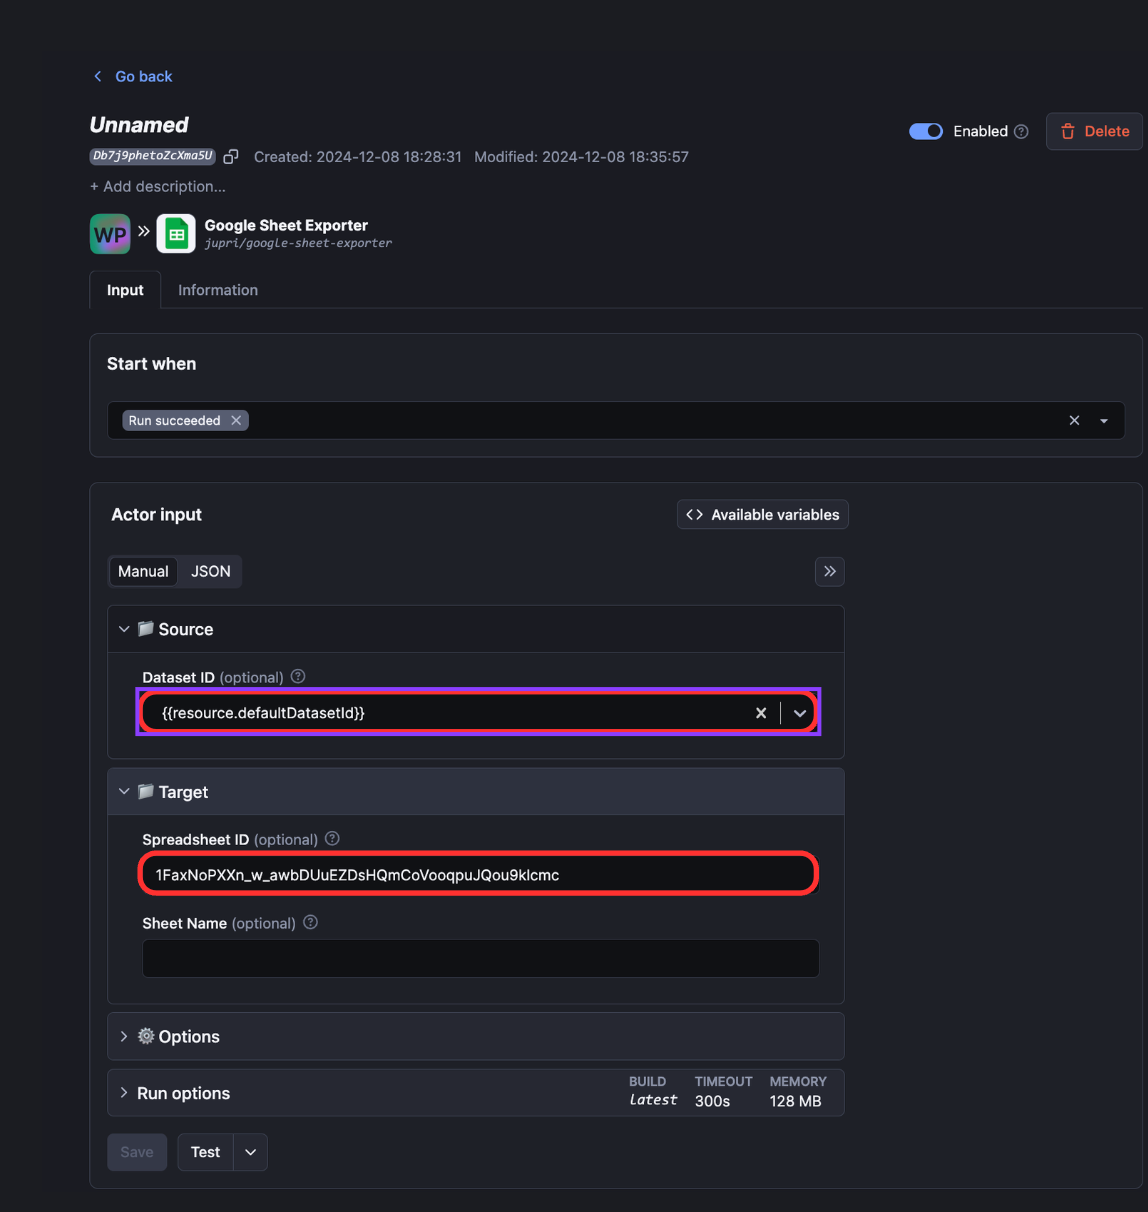The image size is (1148, 1212).
Task: Run the actor with the Test button
Action: (205, 1152)
